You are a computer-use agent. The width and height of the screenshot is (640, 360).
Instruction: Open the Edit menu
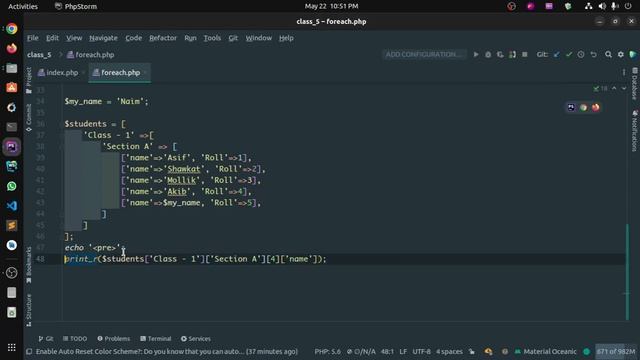pos(52,38)
